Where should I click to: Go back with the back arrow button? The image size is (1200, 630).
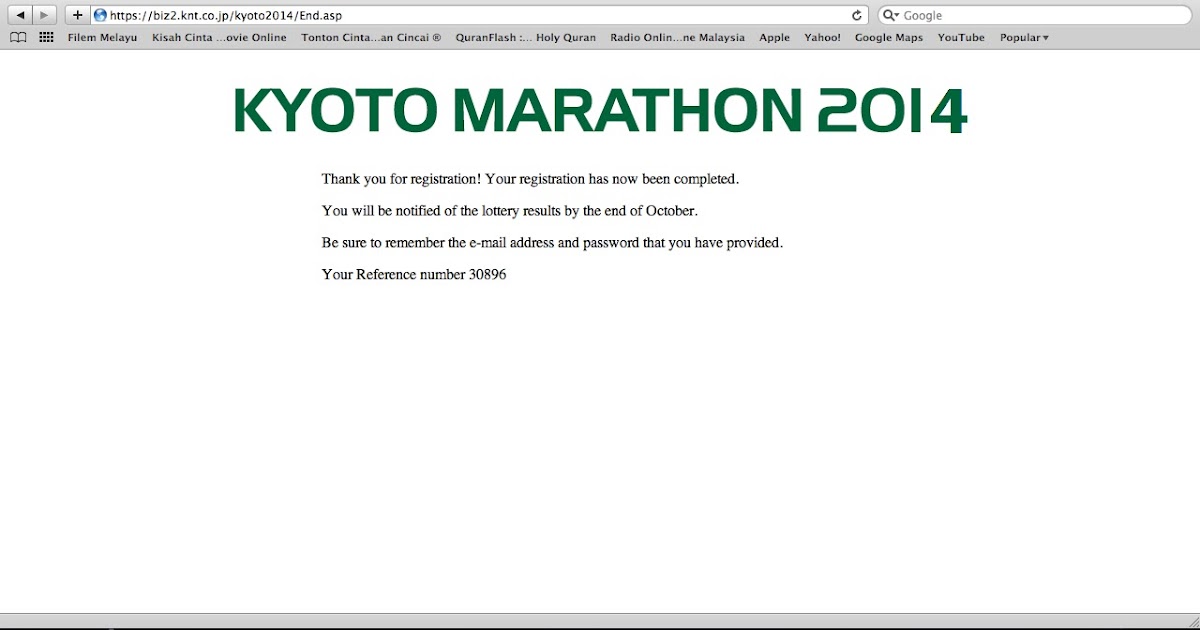coord(19,15)
